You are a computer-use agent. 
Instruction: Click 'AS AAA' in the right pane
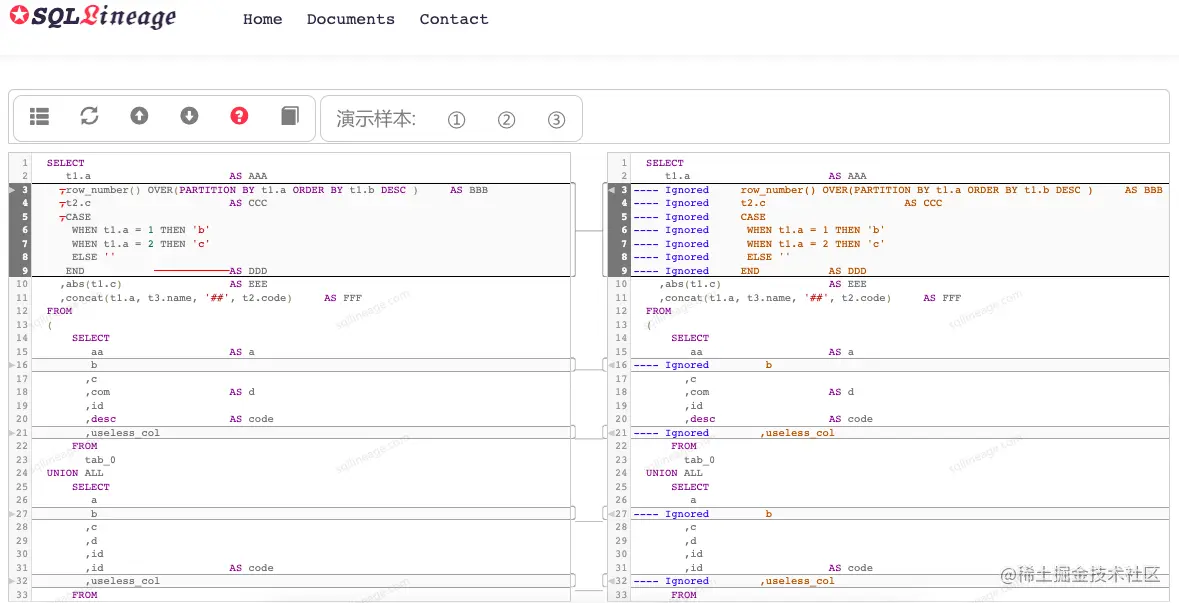tap(847, 176)
